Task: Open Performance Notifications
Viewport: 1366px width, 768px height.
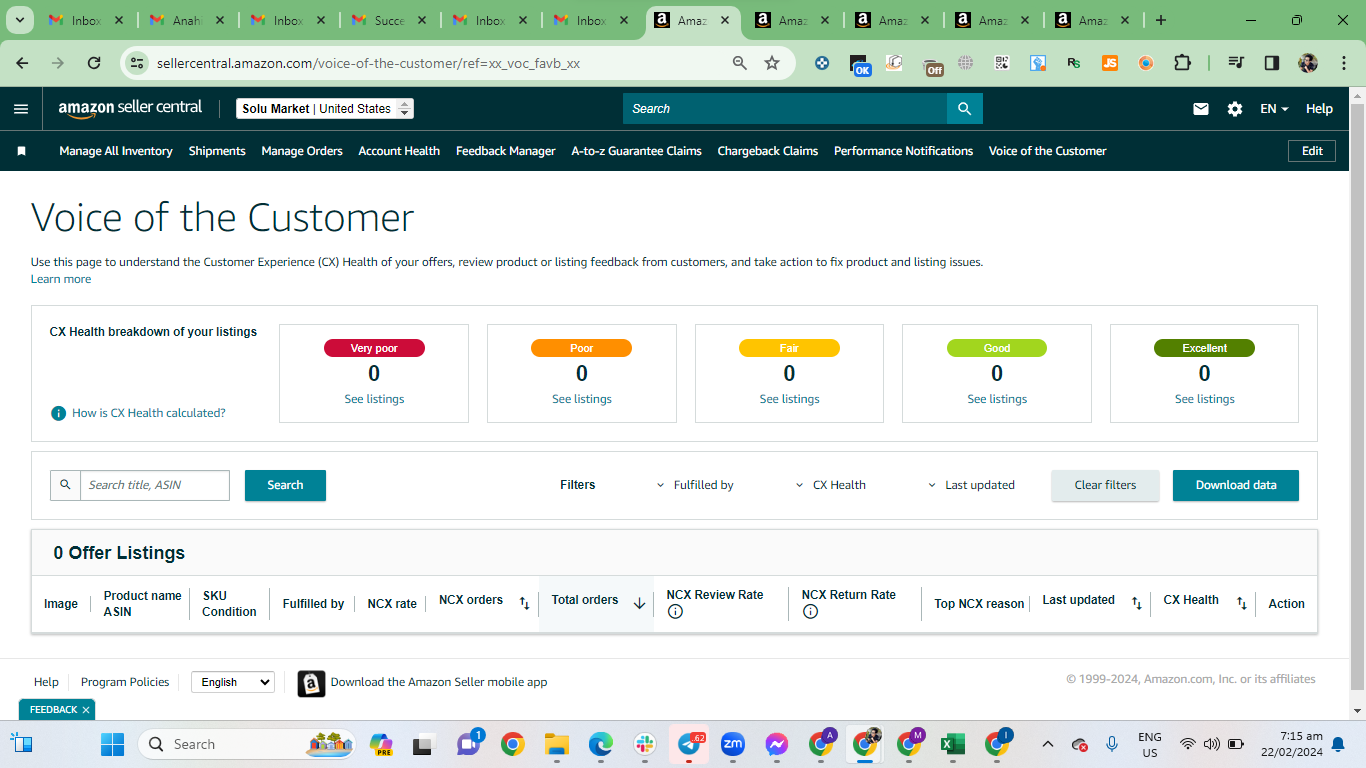Action: pyautogui.click(x=904, y=151)
